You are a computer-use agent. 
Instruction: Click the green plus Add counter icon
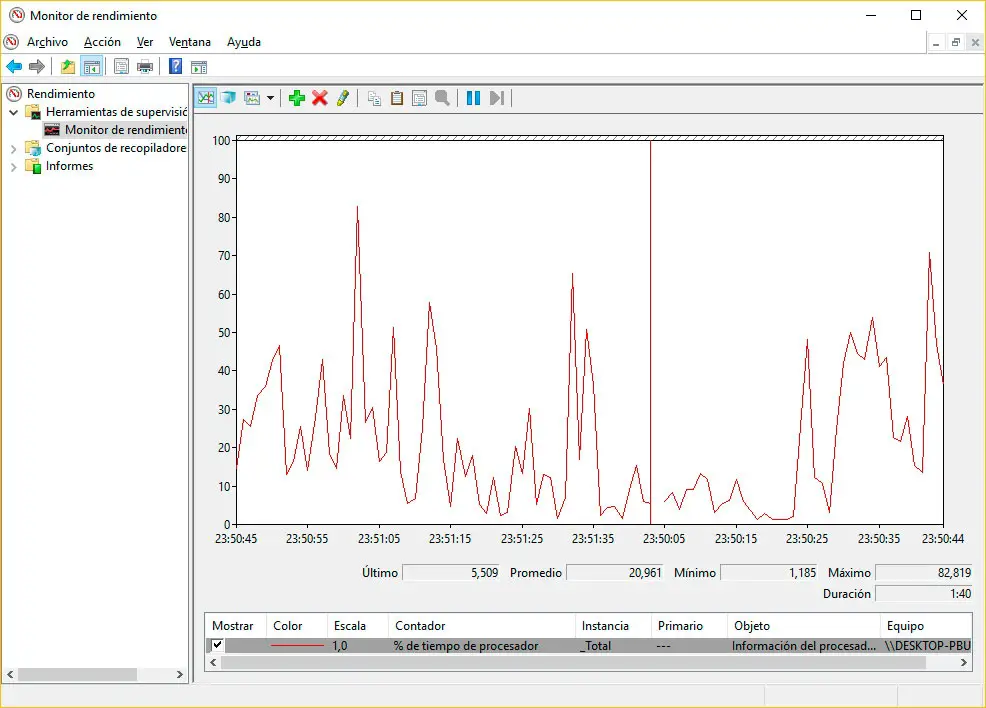coord(296,98)
